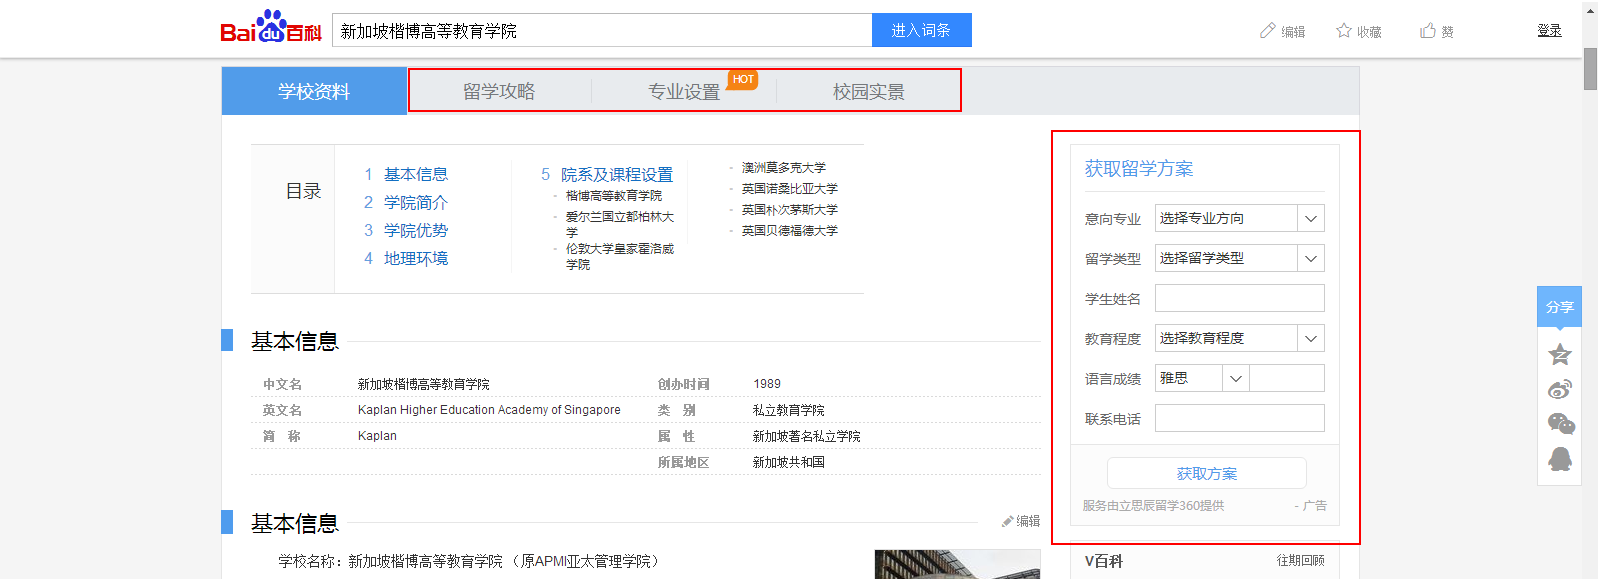Viewport: 1598px width, 579px height.
Task: Click the language score input field
Action: (x=1287, y=378)
